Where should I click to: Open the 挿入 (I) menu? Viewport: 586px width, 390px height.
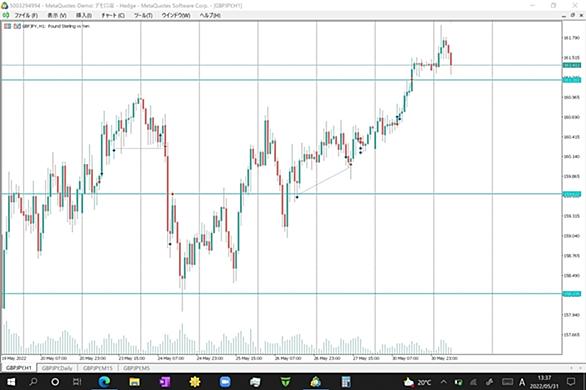click(84, 15)
